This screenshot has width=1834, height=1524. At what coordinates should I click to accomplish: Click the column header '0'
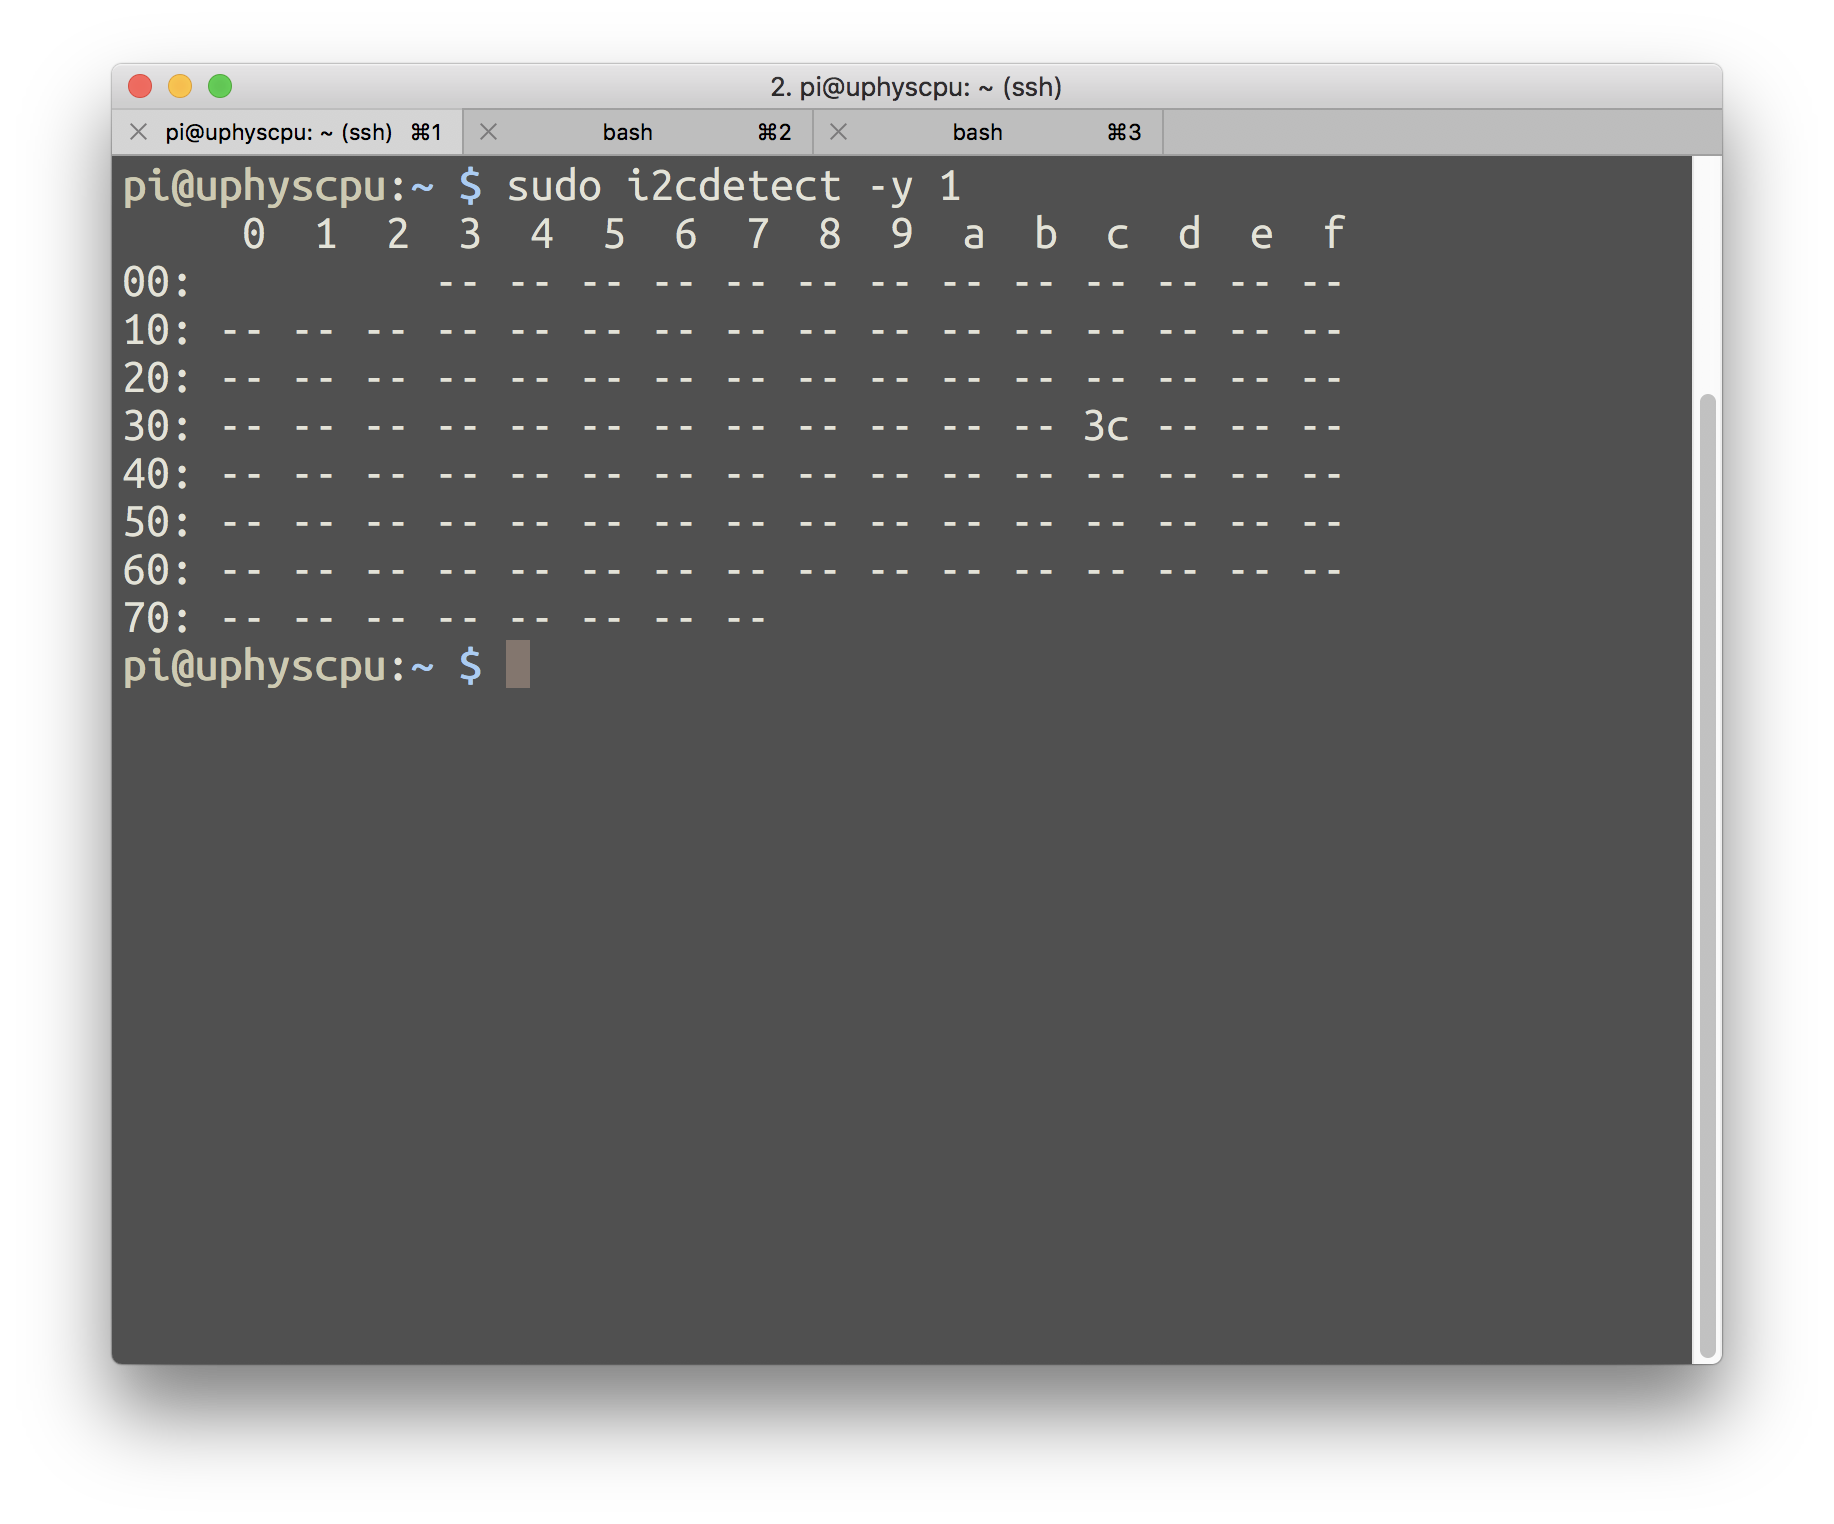point(254,234)
